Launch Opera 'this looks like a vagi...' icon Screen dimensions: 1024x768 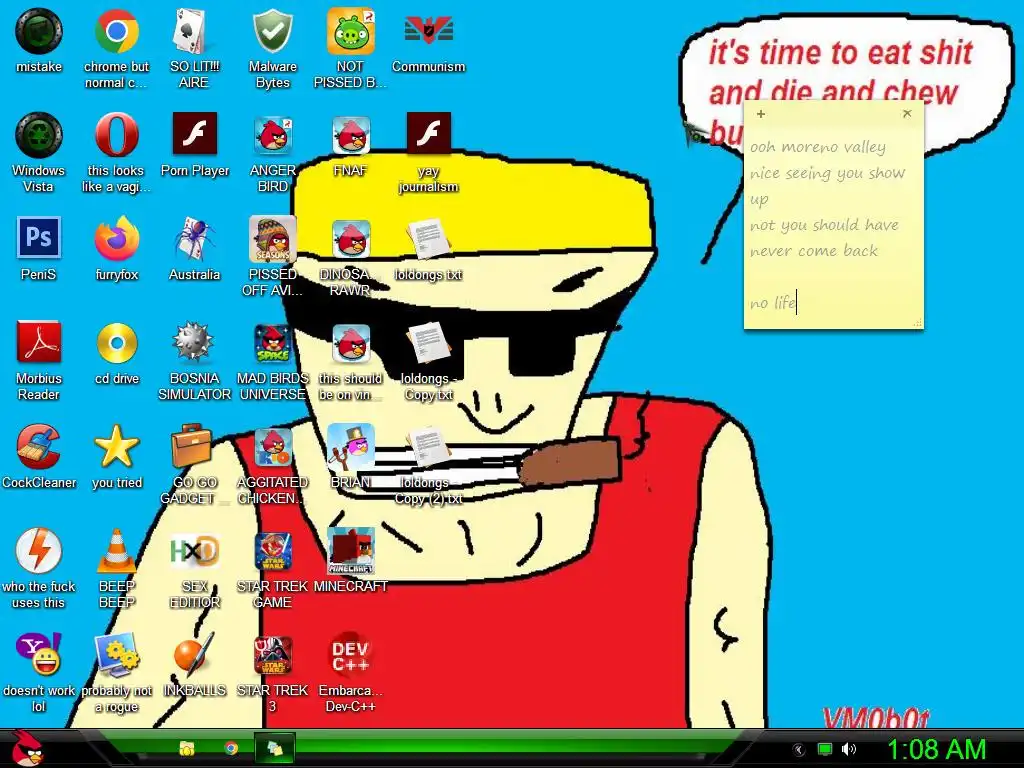116,135
